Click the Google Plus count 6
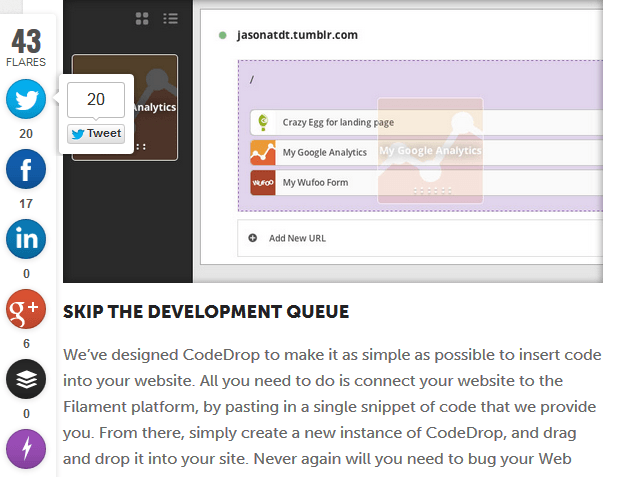The width and height of the screenshot is (638, 477). [x=26, y=344]
